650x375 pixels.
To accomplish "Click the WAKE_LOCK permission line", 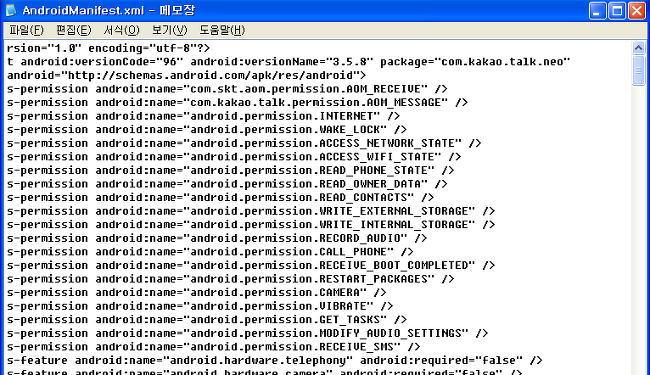I will pyautogui.click(x=207, y=130).
